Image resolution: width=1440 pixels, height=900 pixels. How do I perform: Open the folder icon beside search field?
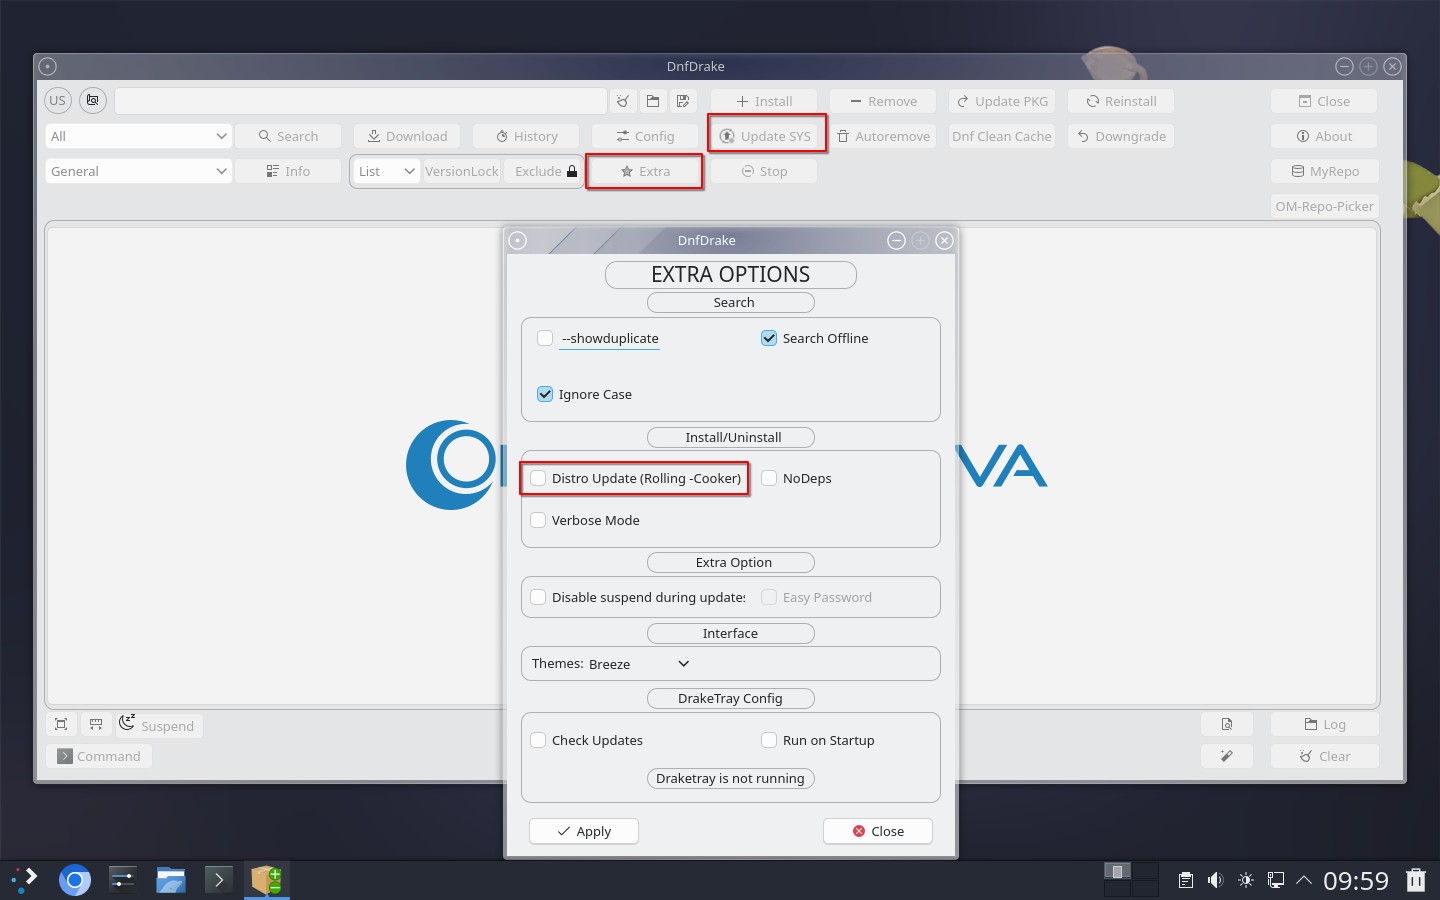(653, 101)
